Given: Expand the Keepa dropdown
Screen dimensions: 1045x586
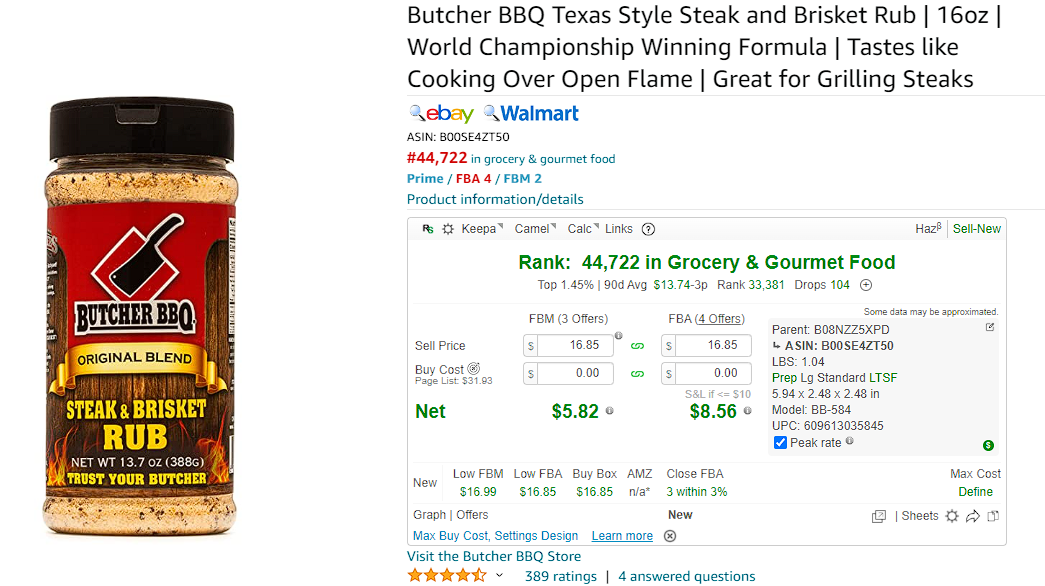Looking at the screenshot, I should (x=483, y=229).
